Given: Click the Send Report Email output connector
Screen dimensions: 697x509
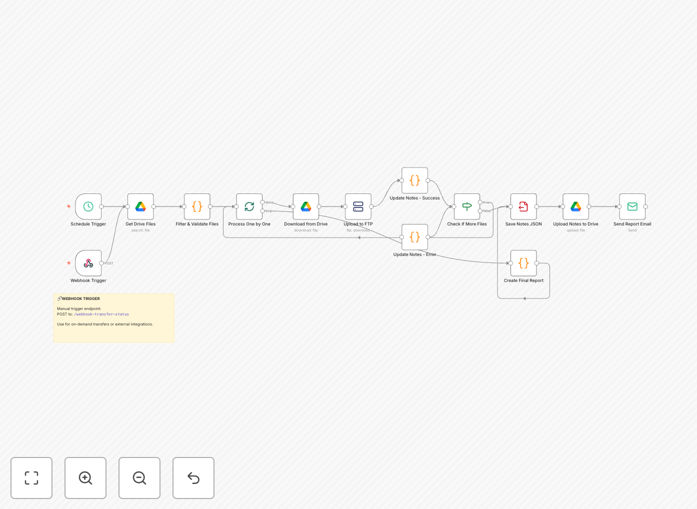Looking at the screenshot, I should [645, 206].
